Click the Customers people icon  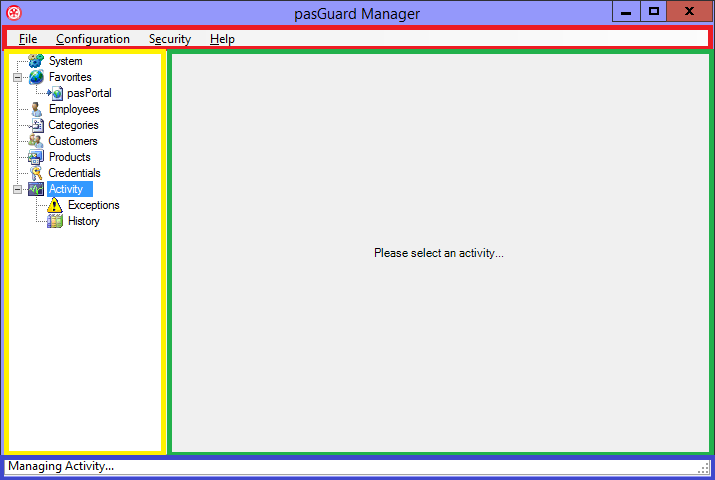point(36,141)
